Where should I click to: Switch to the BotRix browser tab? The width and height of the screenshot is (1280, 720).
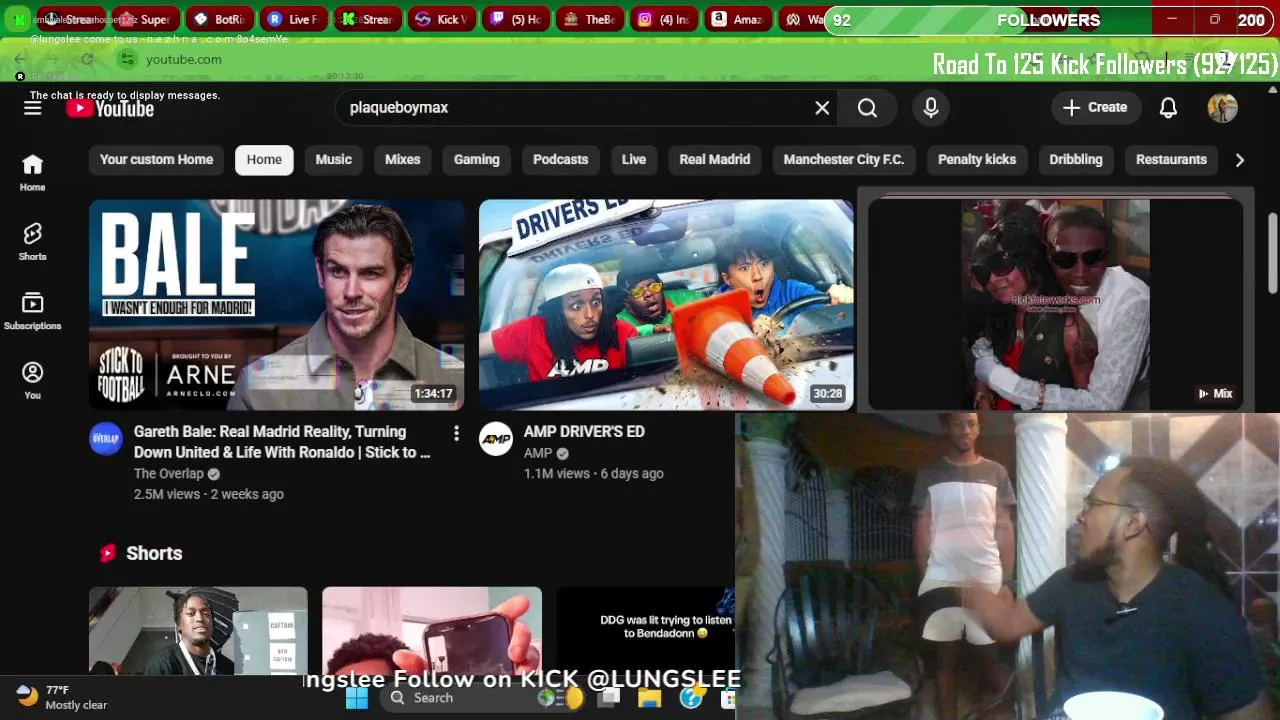[221, 19]
